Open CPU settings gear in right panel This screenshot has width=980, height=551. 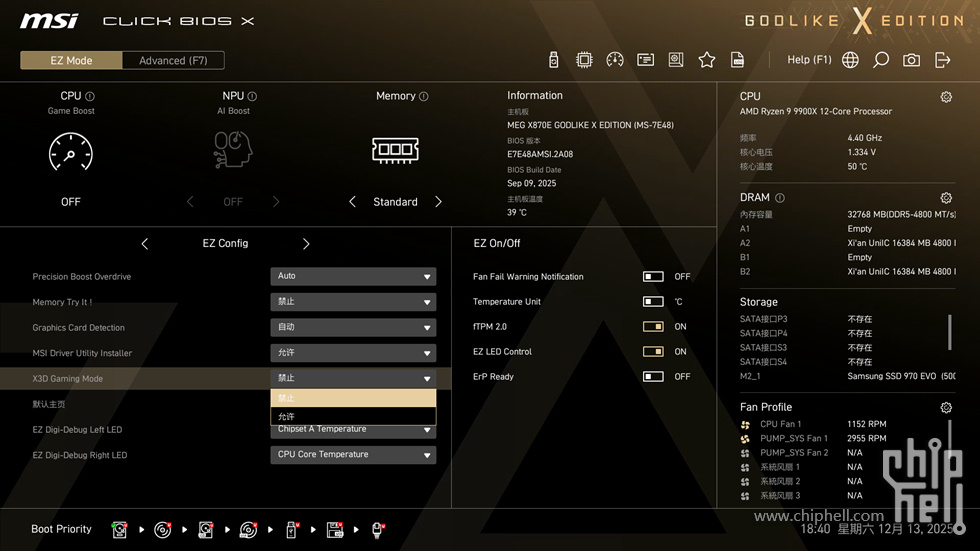tap(946, 97)
